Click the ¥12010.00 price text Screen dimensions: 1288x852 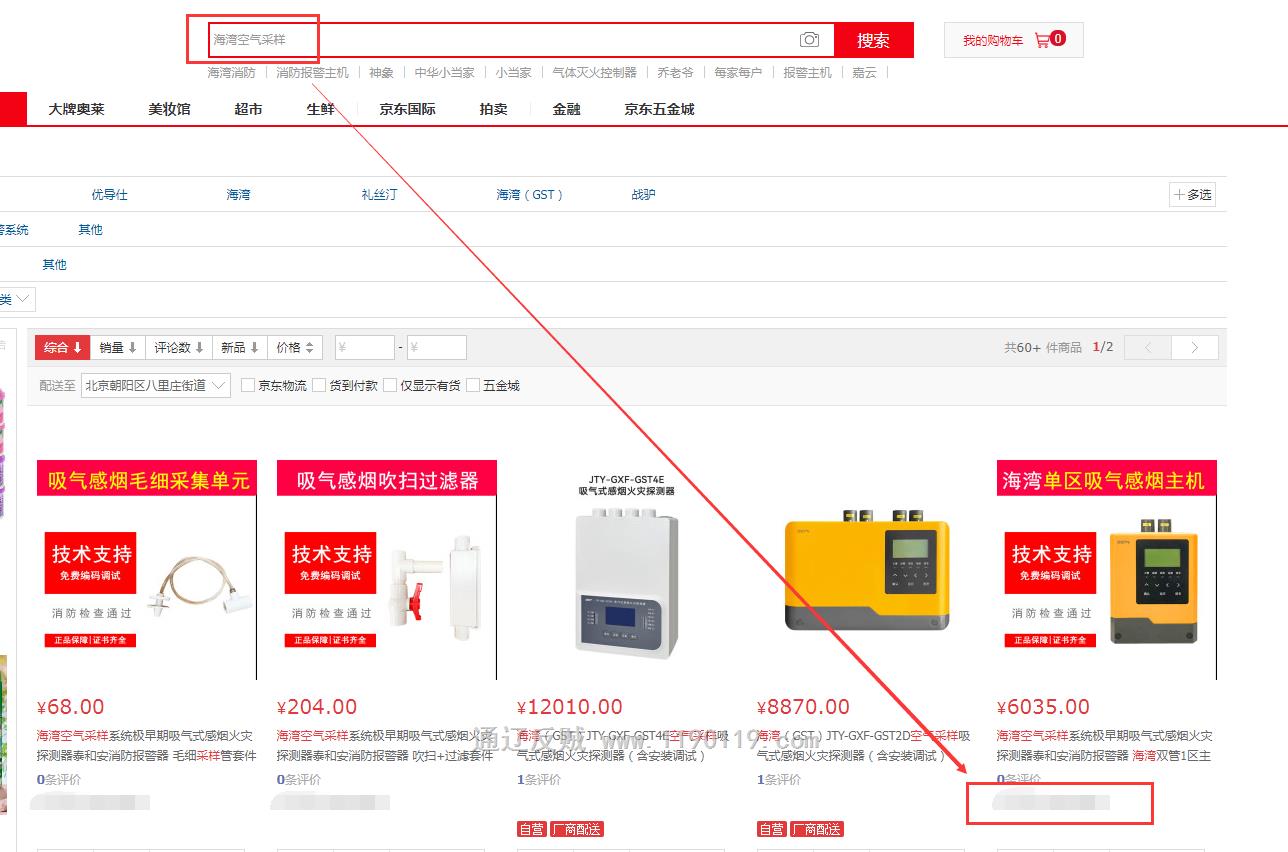(x=570, y=707)
